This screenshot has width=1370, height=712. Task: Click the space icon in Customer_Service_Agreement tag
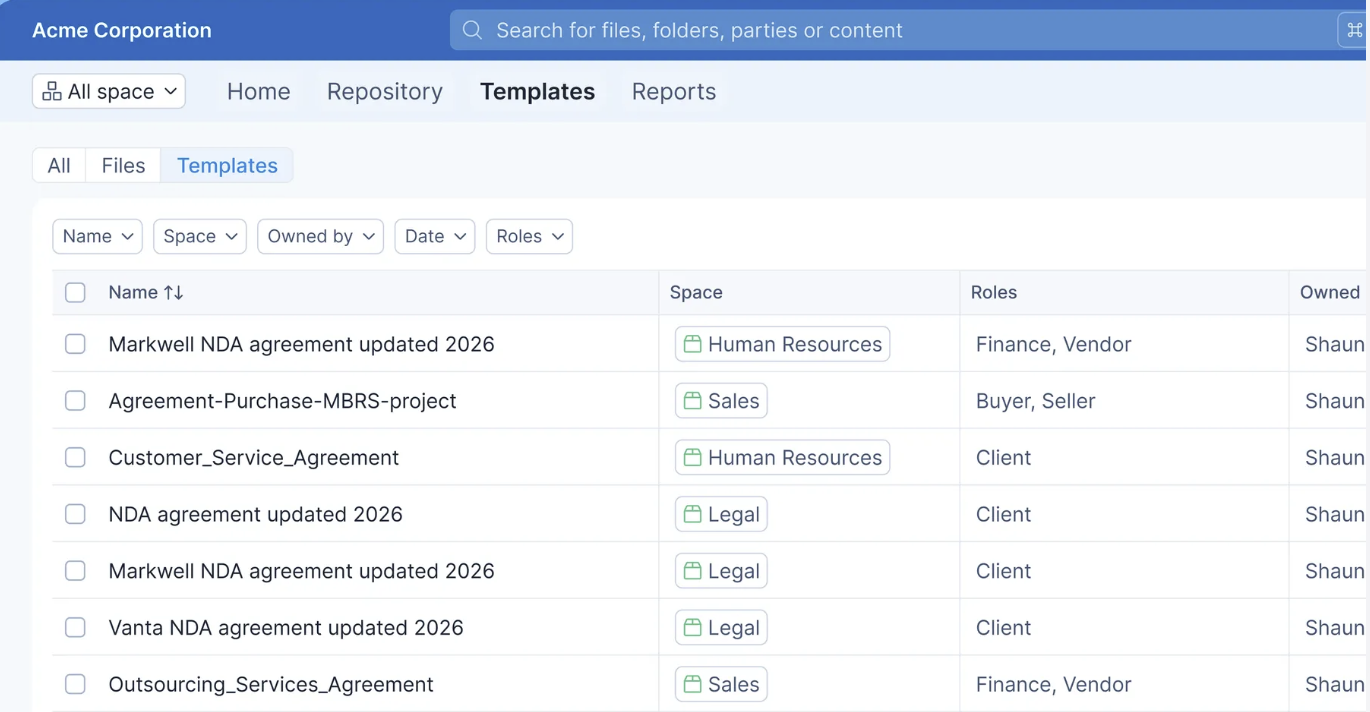[692, 458]
